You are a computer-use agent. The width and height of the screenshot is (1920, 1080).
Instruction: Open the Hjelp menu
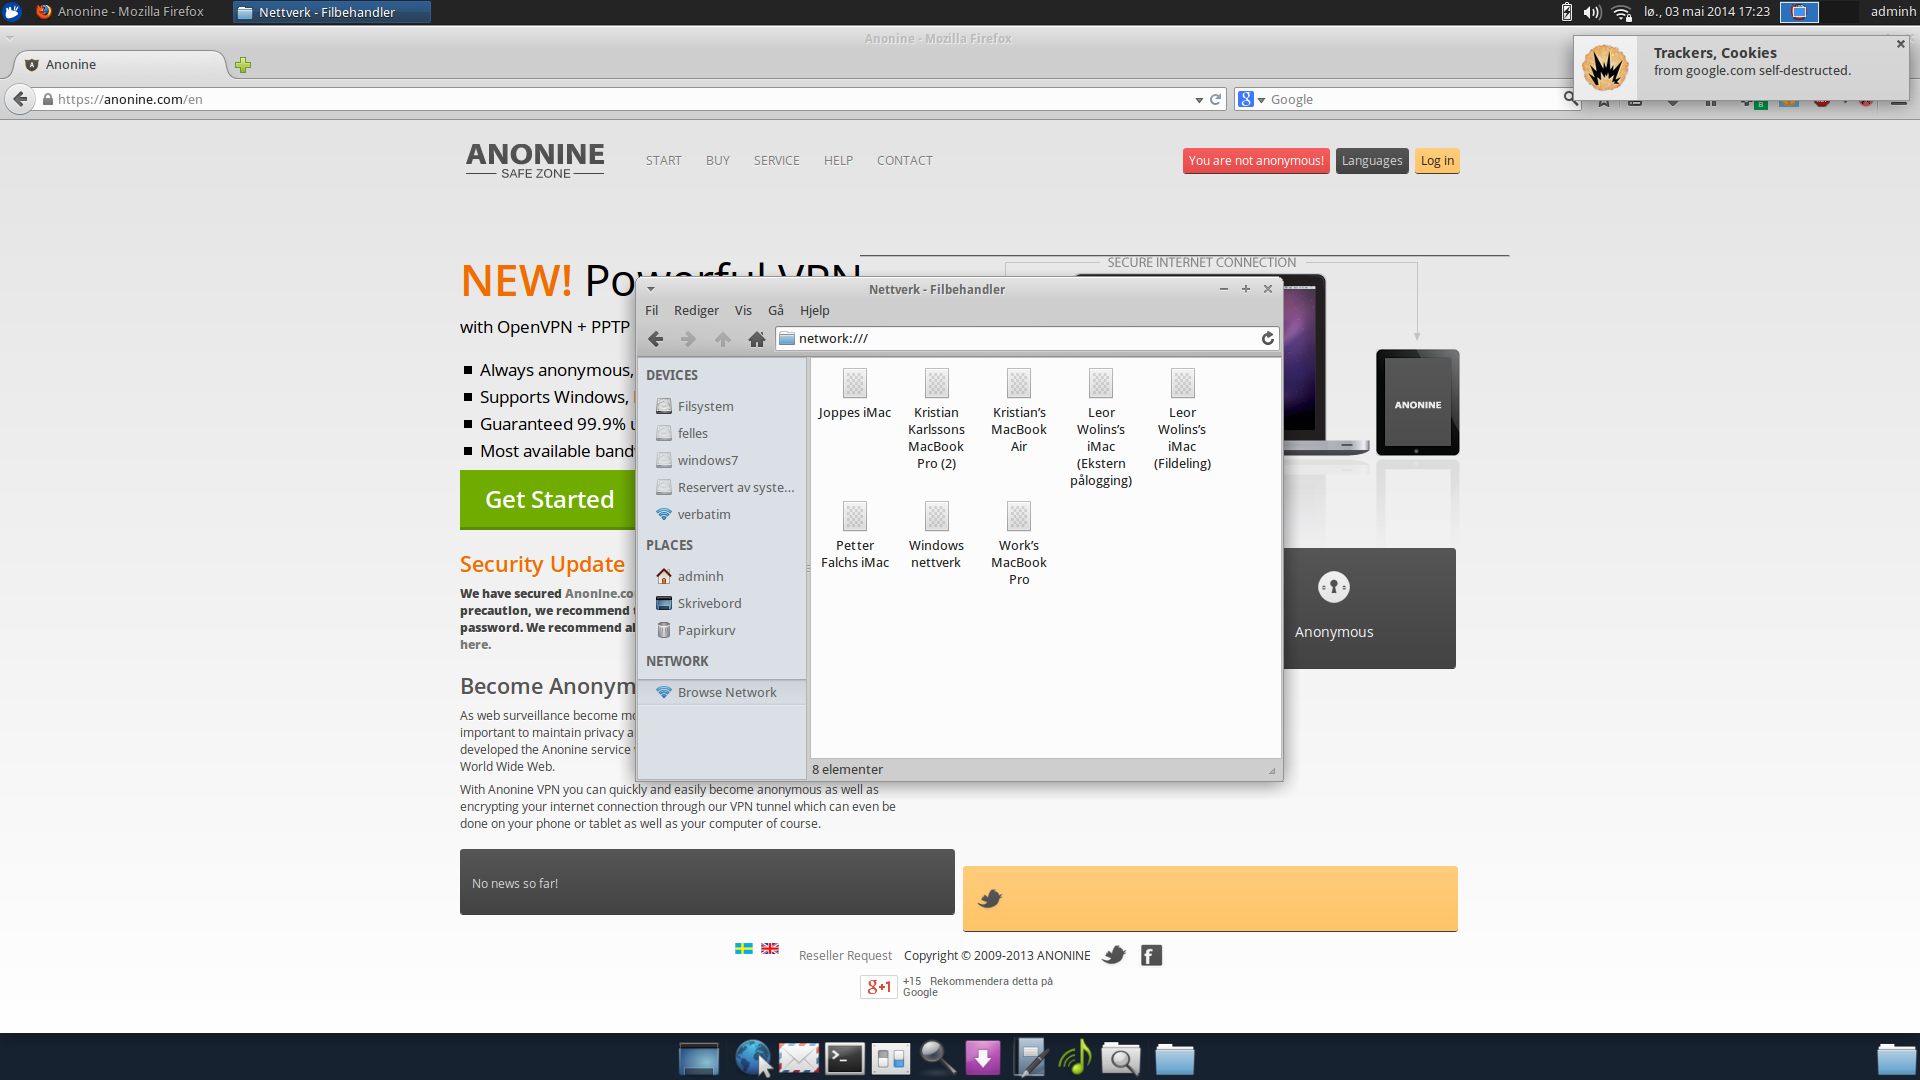pos(815,311)
